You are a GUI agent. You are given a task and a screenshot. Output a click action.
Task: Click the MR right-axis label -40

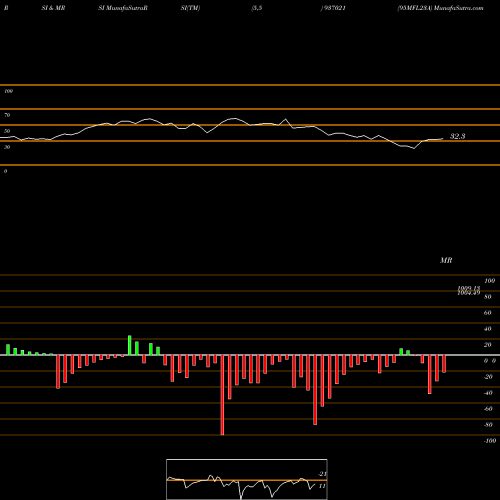point(488,393)
